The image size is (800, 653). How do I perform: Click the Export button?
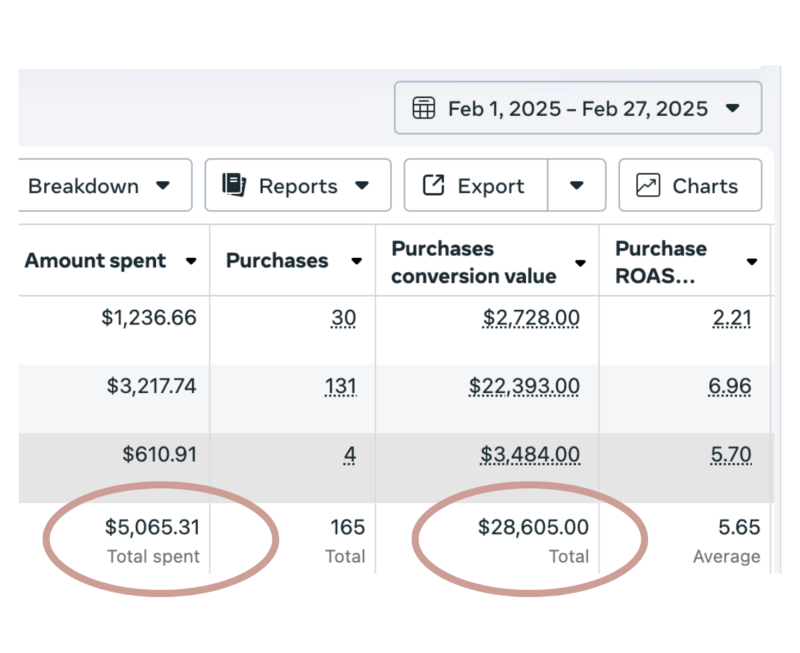(x=476, y=185)
